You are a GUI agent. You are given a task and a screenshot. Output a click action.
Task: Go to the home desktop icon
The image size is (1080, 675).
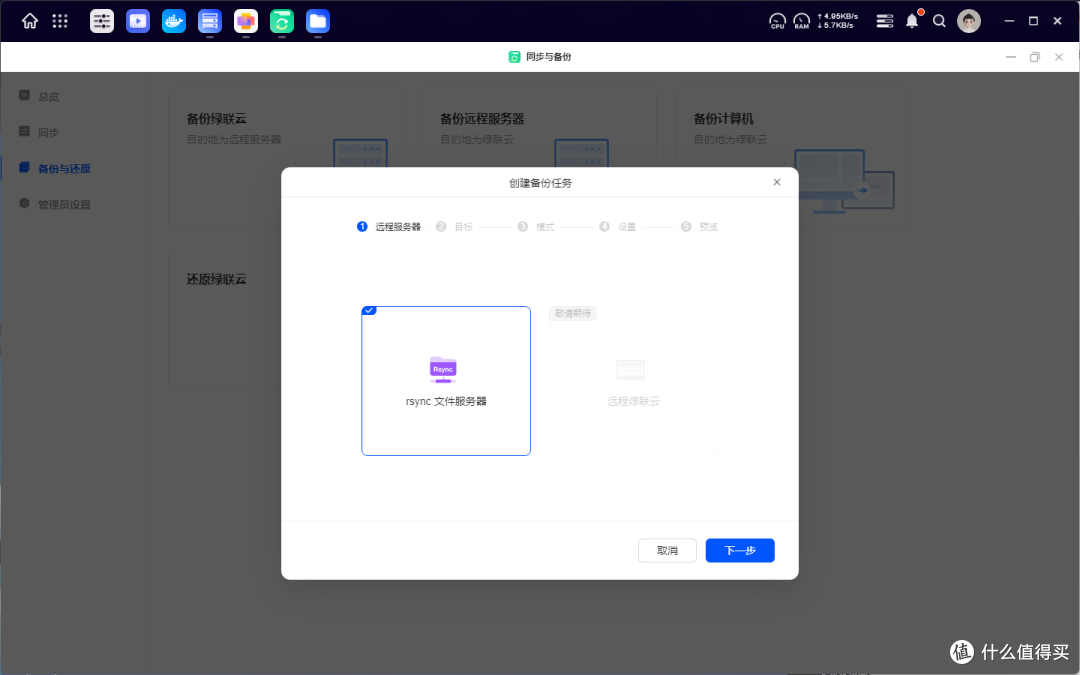30,21
